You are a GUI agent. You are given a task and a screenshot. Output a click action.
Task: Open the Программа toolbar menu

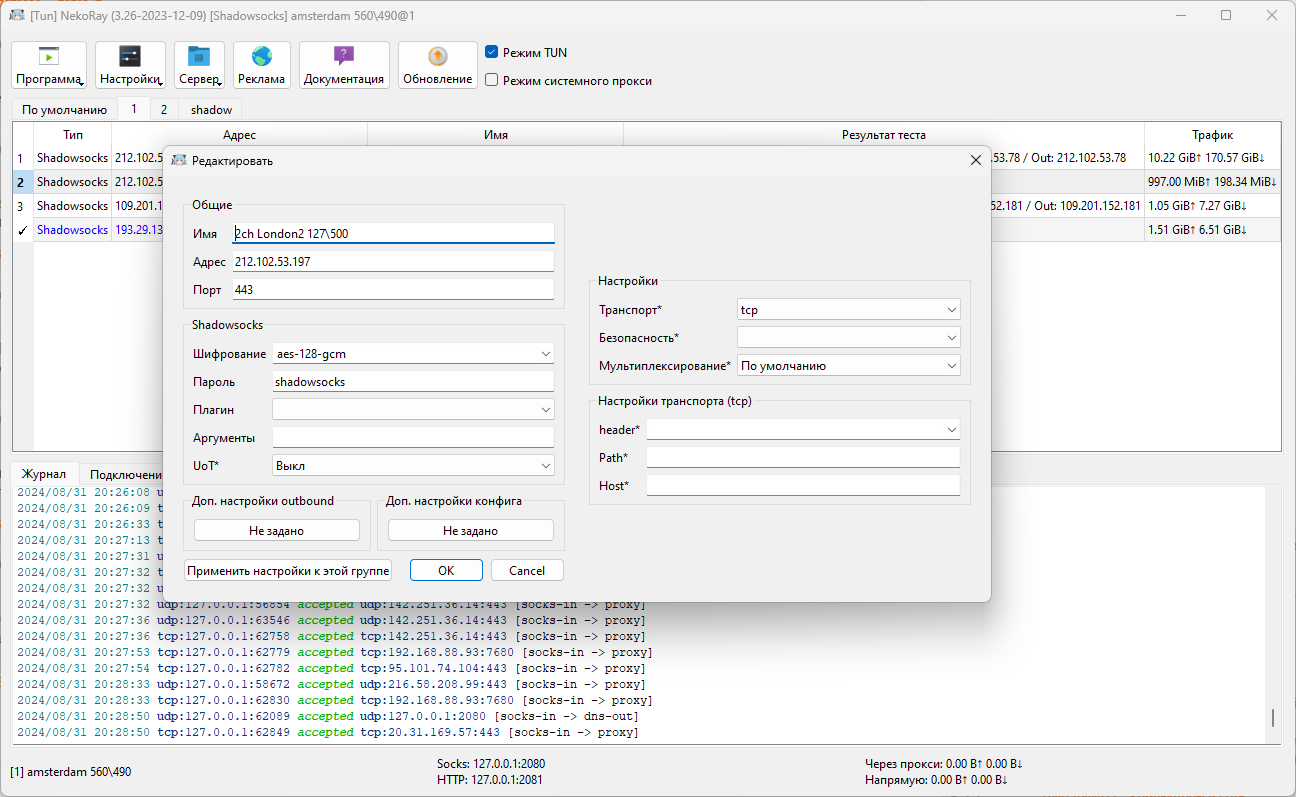(49, 66)
